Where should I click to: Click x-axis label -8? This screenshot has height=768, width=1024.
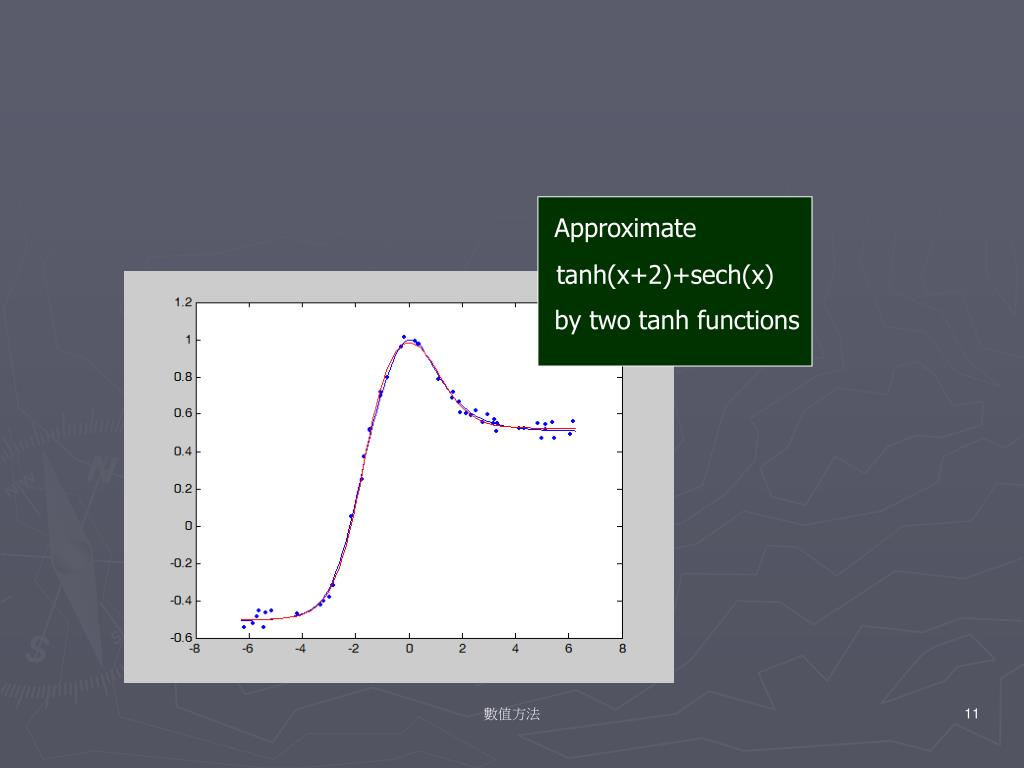[x=195, y=649]
